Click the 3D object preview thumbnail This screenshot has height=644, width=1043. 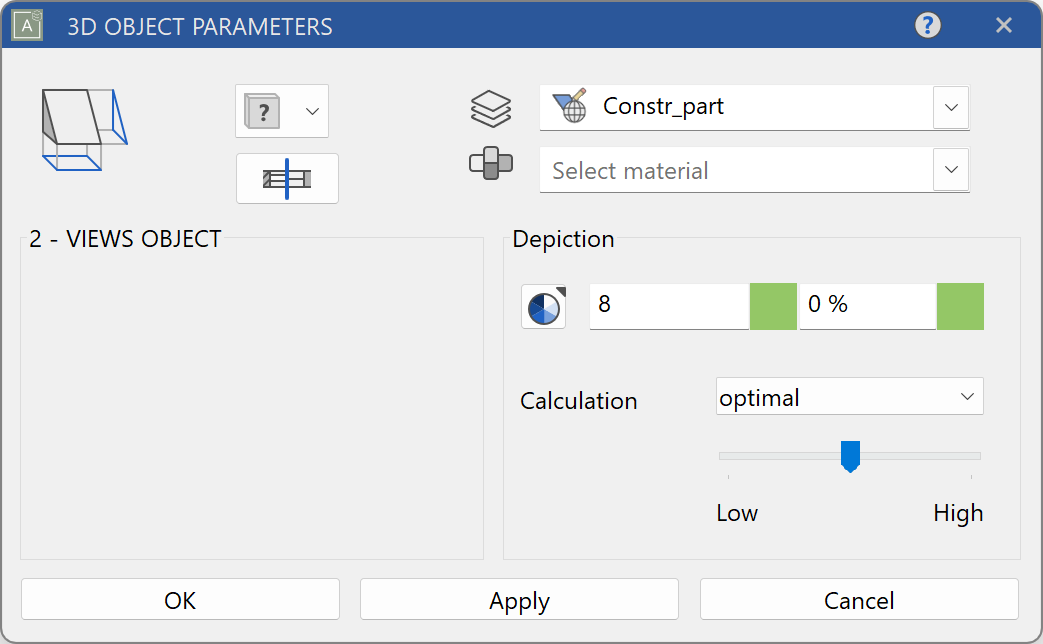[83, 128]
